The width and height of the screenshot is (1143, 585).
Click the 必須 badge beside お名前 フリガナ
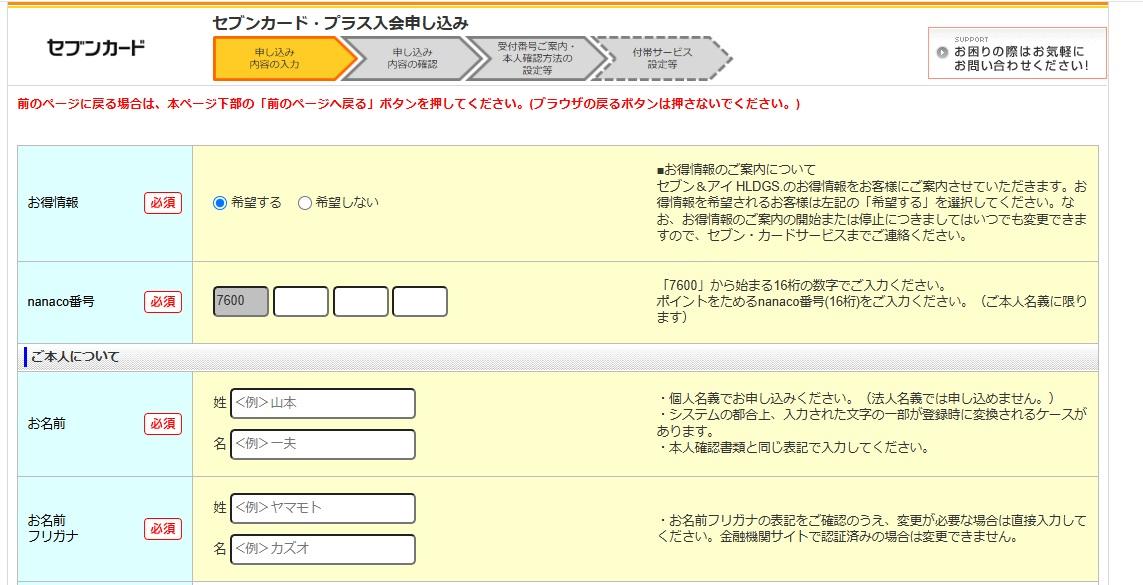(x=163, y=528)
